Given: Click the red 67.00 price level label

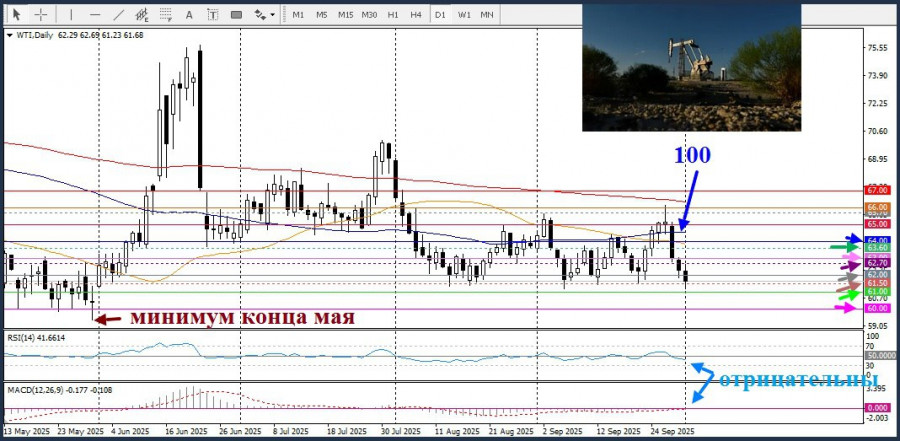Looking at the screenshot, I should tap(878, 190).
